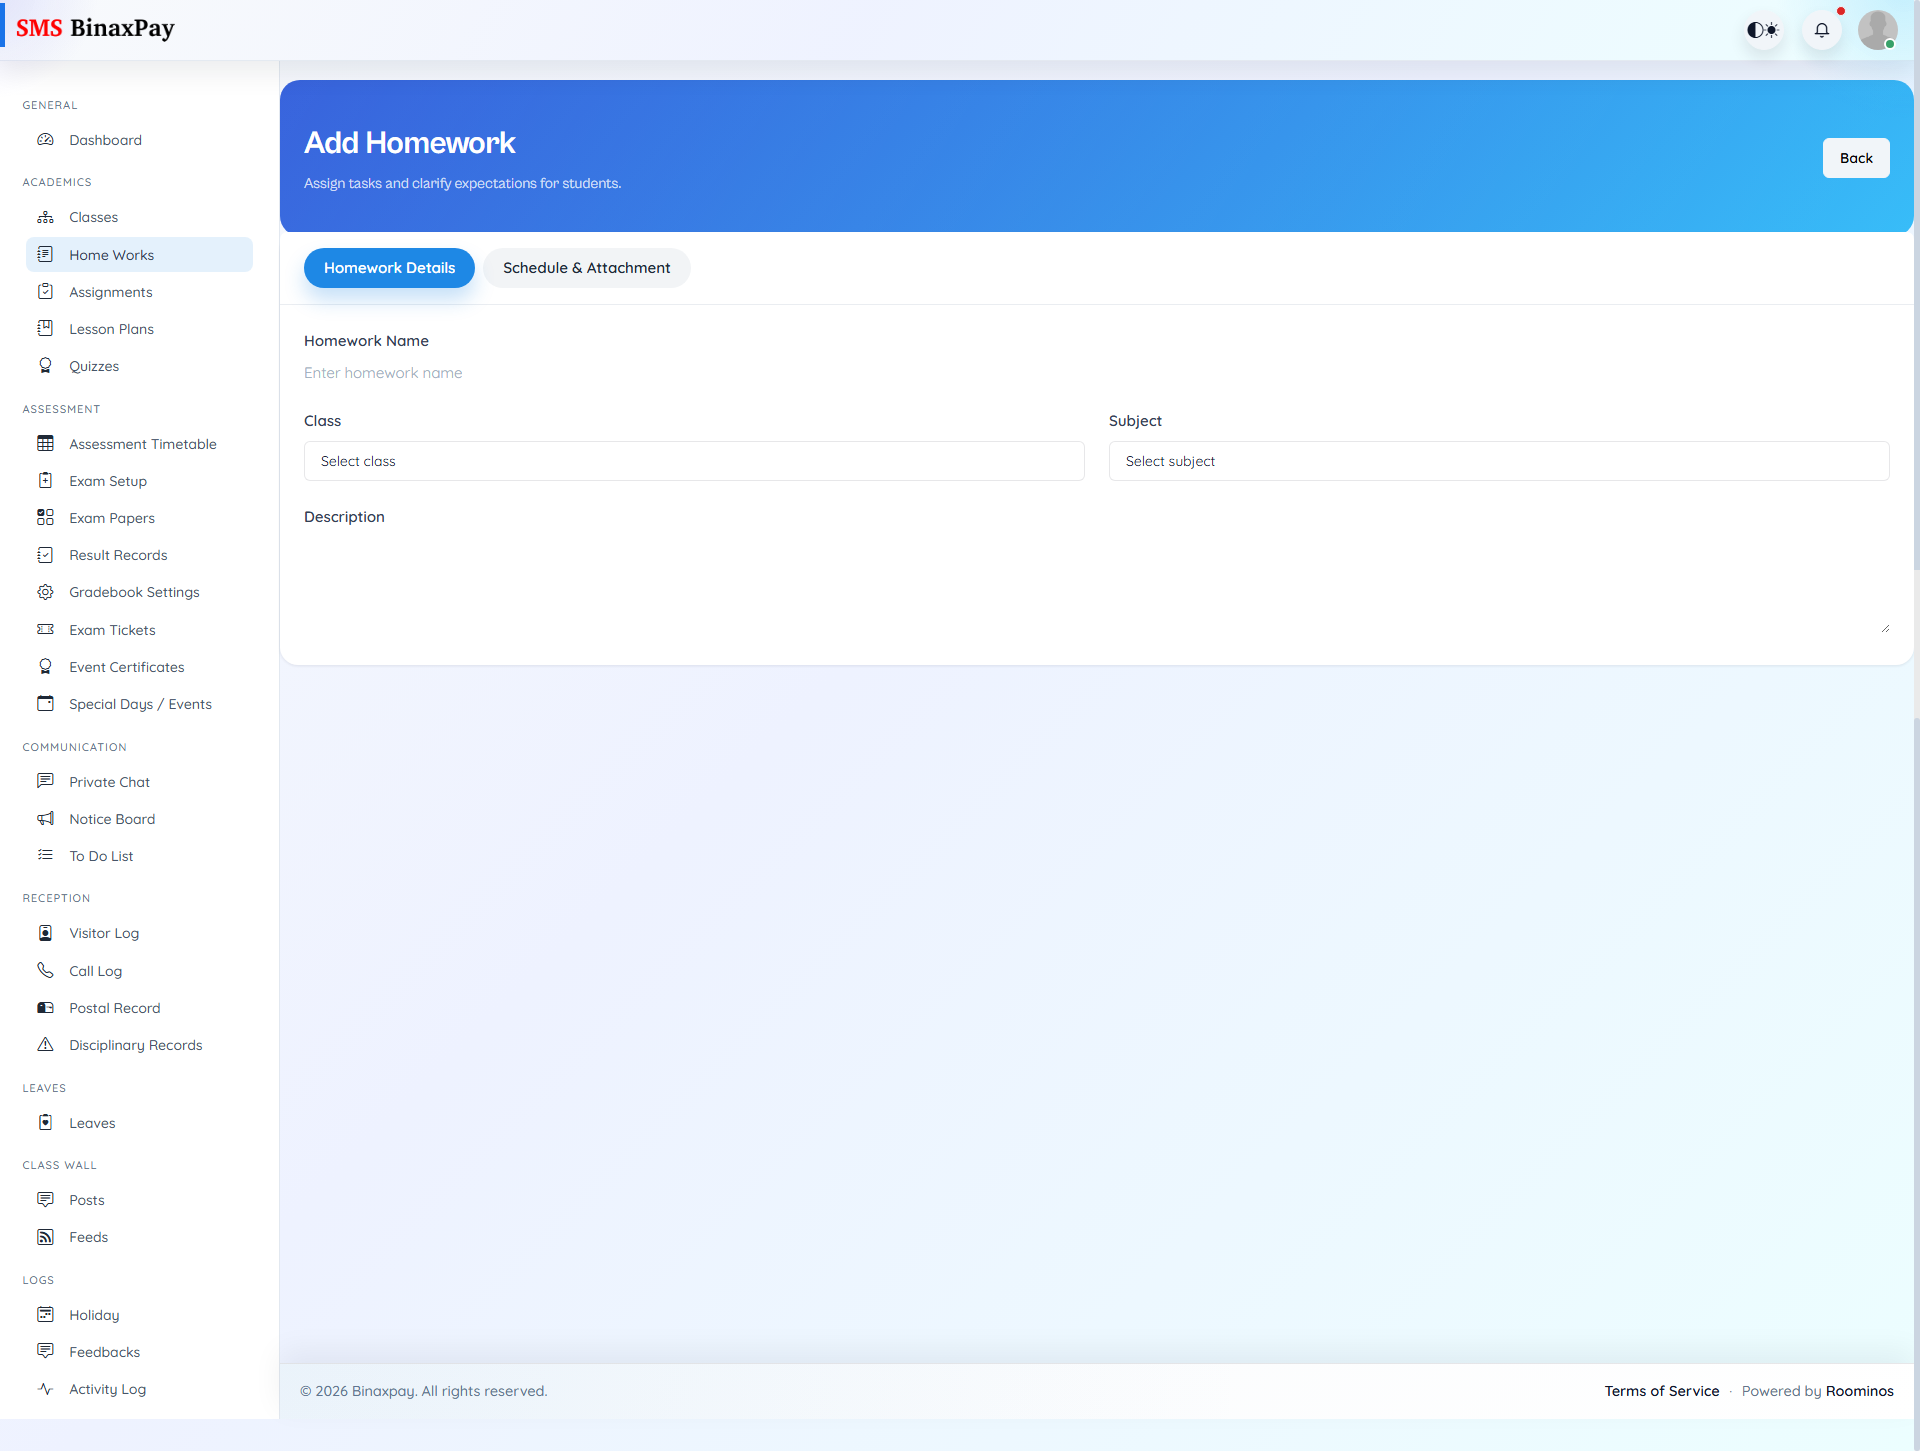The width and height of the screenshot is (1920, 1451).
Task: Click the Assessment Timetable calendar icon
Action: [46, 443]
